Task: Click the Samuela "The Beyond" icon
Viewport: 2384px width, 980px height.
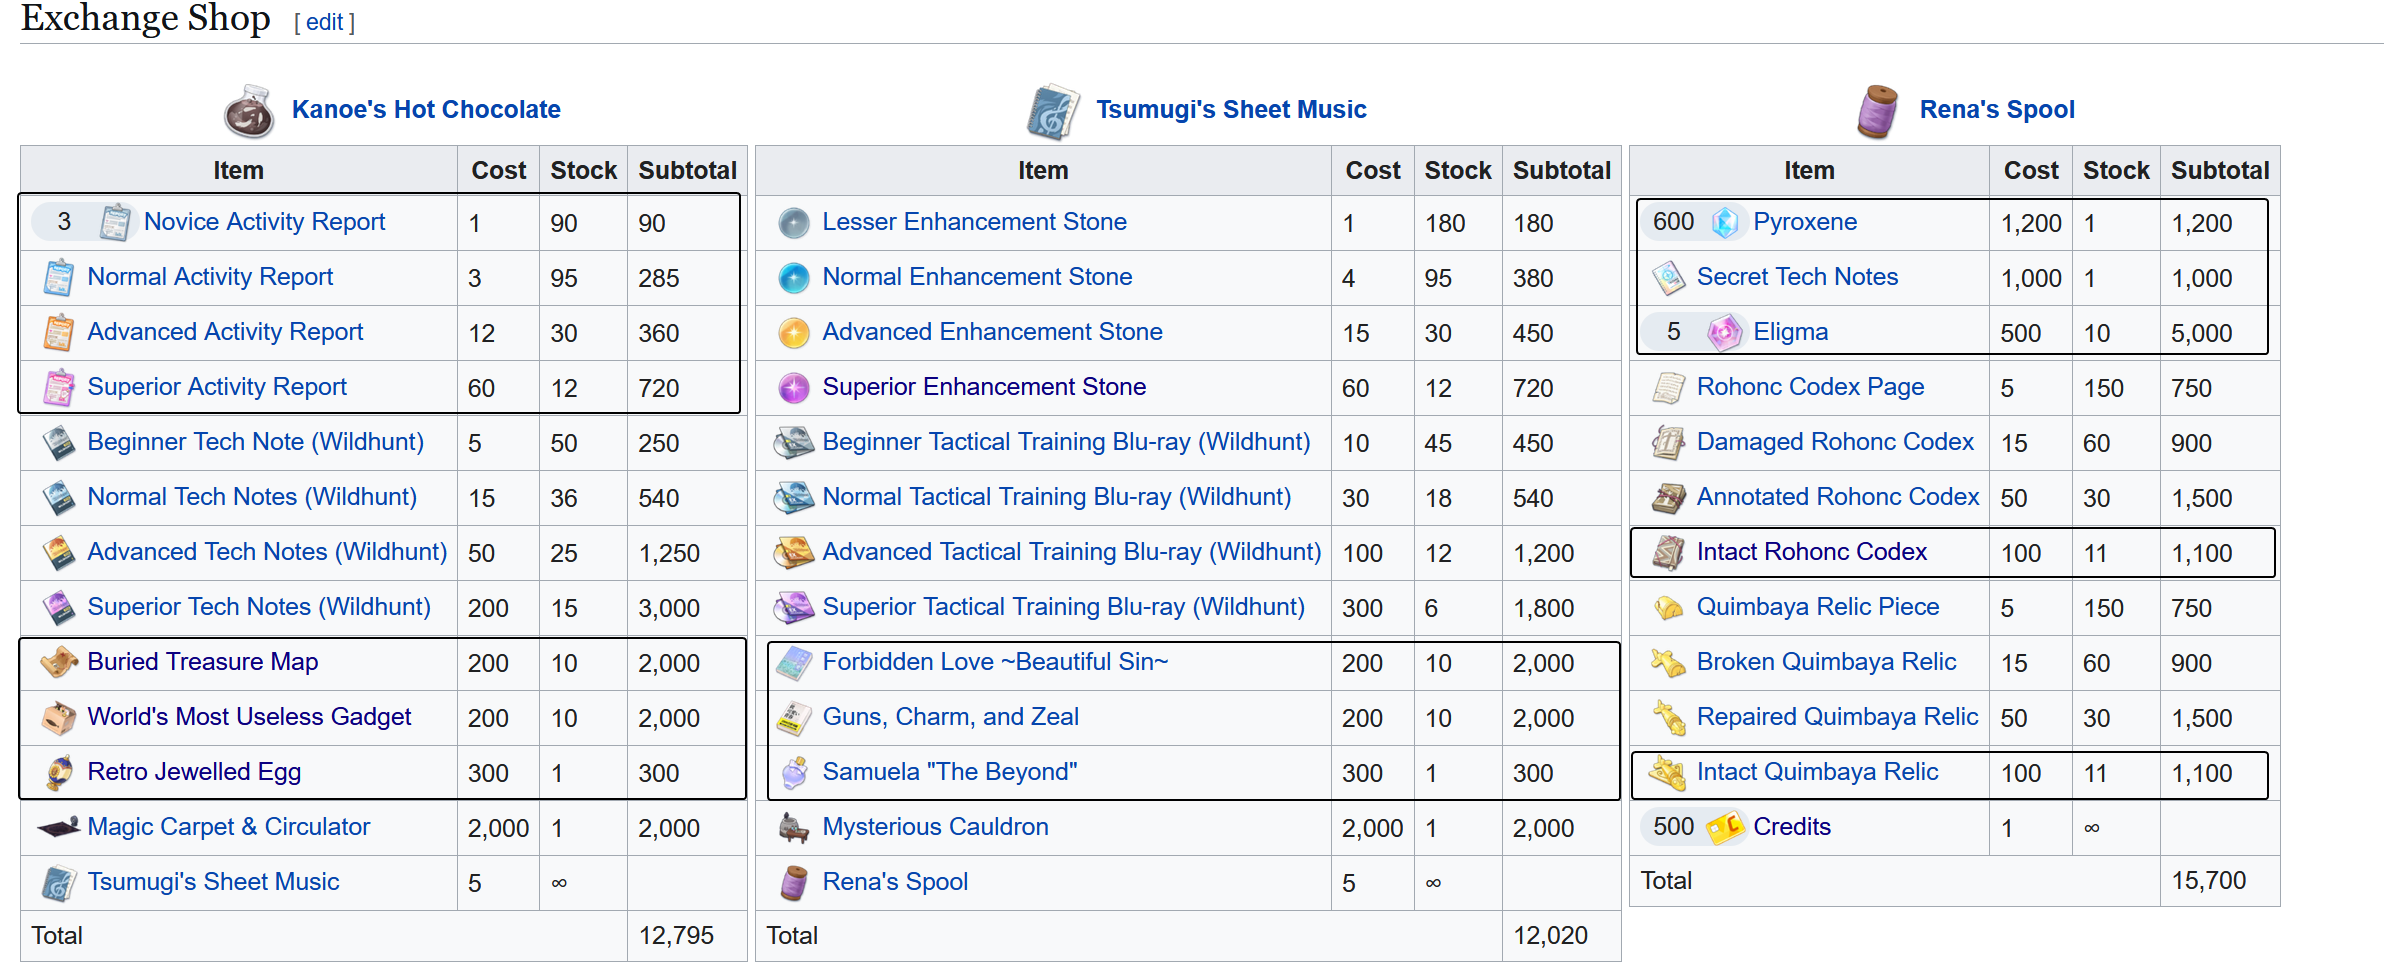Action: tap(794, 772)
